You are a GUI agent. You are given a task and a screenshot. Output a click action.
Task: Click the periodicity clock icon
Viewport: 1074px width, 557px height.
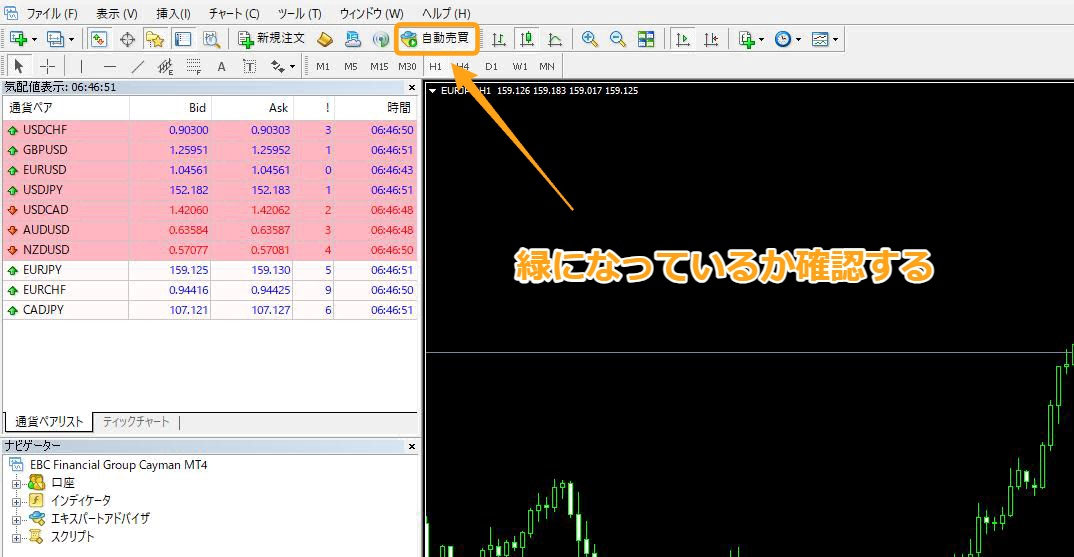[783, 39]
